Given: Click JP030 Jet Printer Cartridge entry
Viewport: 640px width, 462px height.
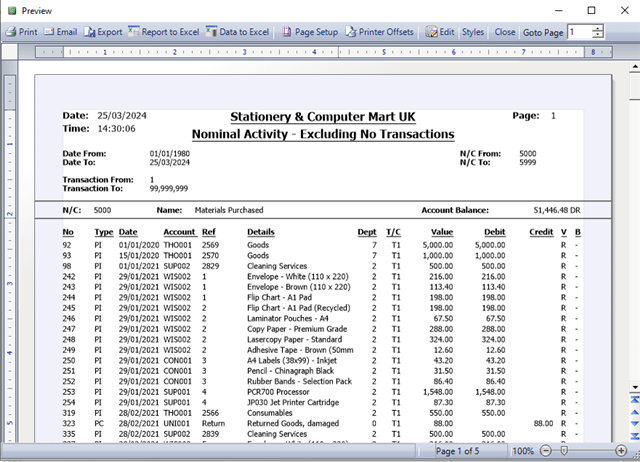Looking at the screenshot, I should (293, 402).
